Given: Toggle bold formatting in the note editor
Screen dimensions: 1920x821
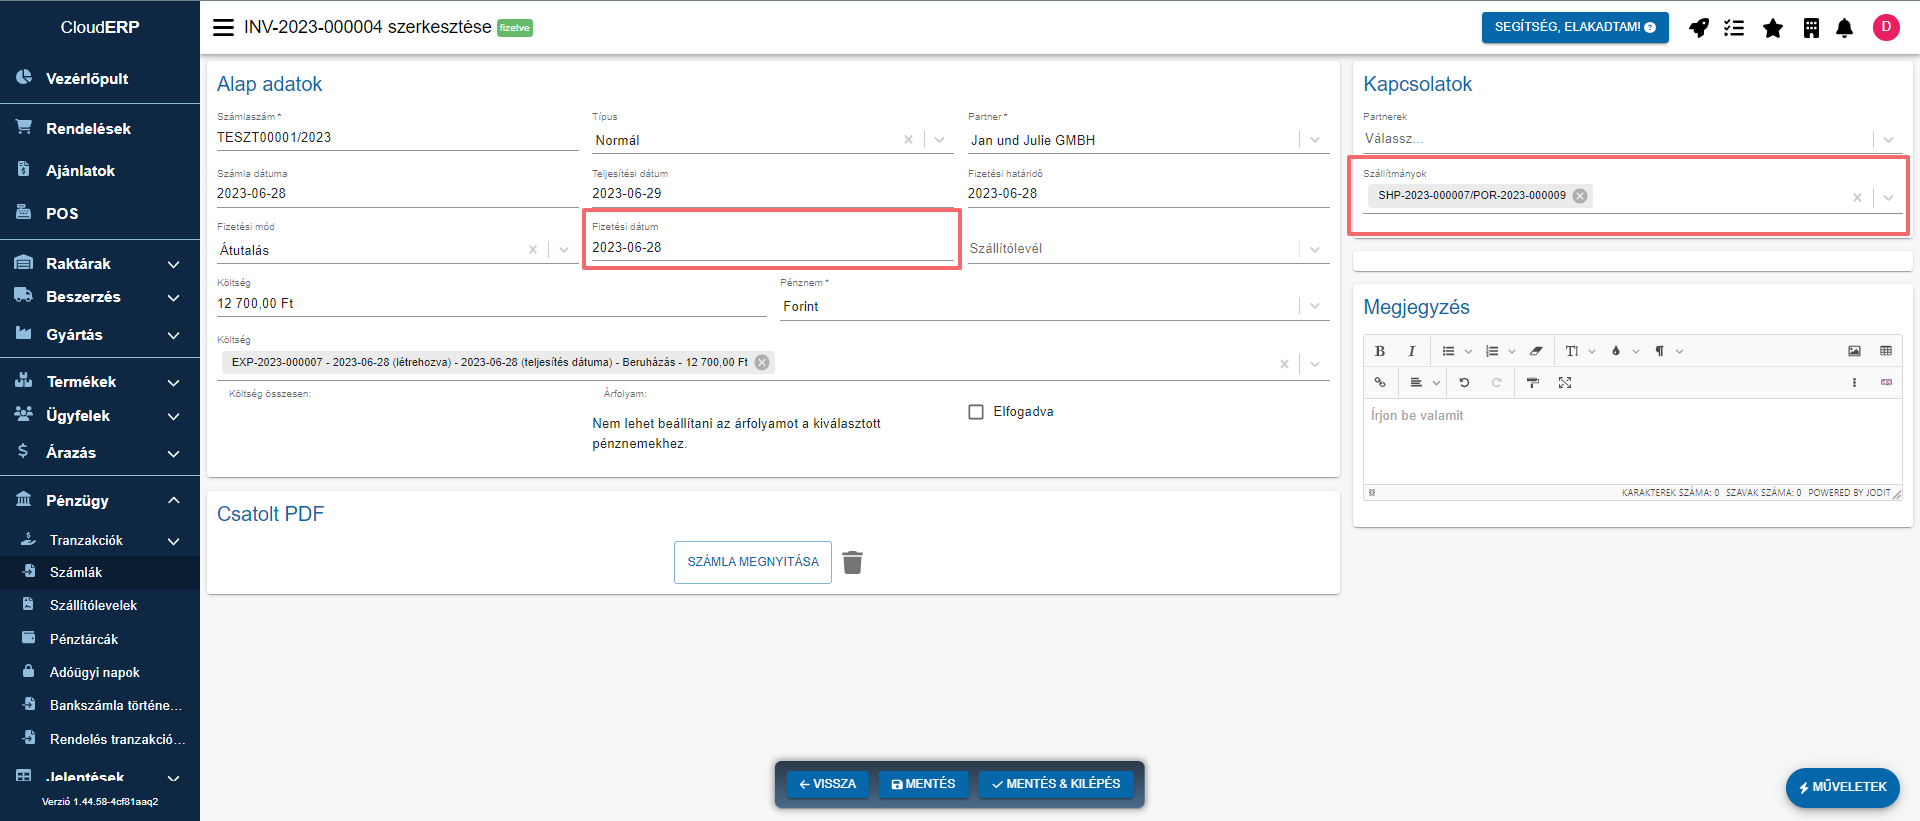Looking at the screenshot, I should click(1380, 351).
